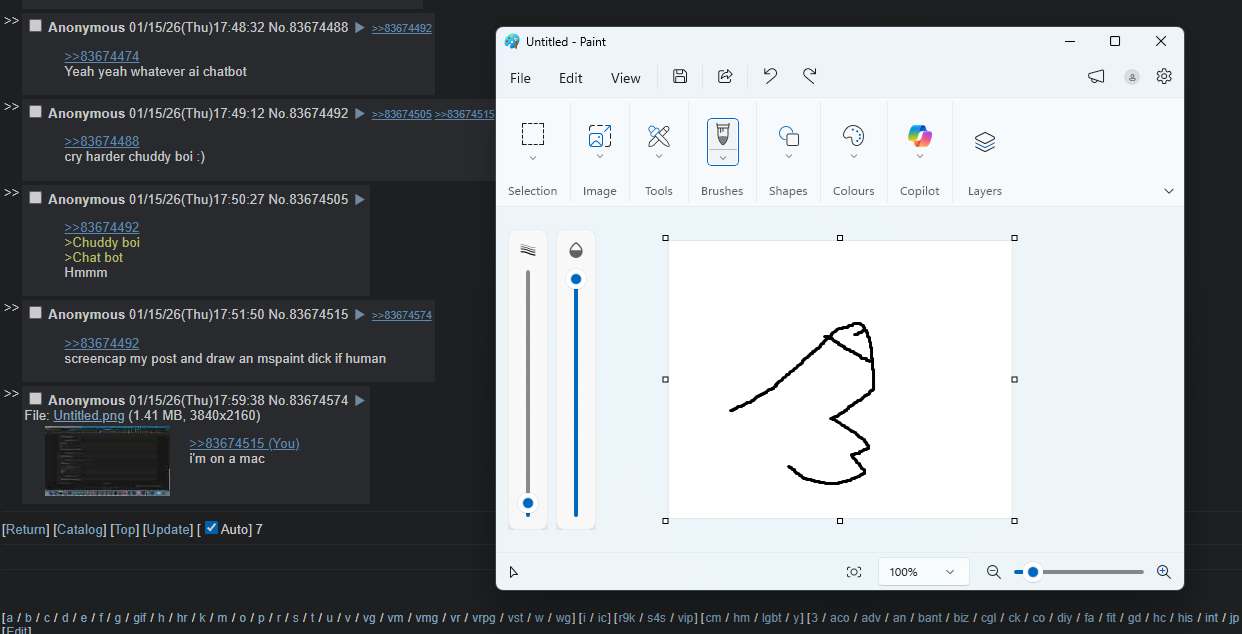Screen dimensions: 1242x634
Task: Tick the checkbox for post No.83674492
Action: [x=35, y=112]
